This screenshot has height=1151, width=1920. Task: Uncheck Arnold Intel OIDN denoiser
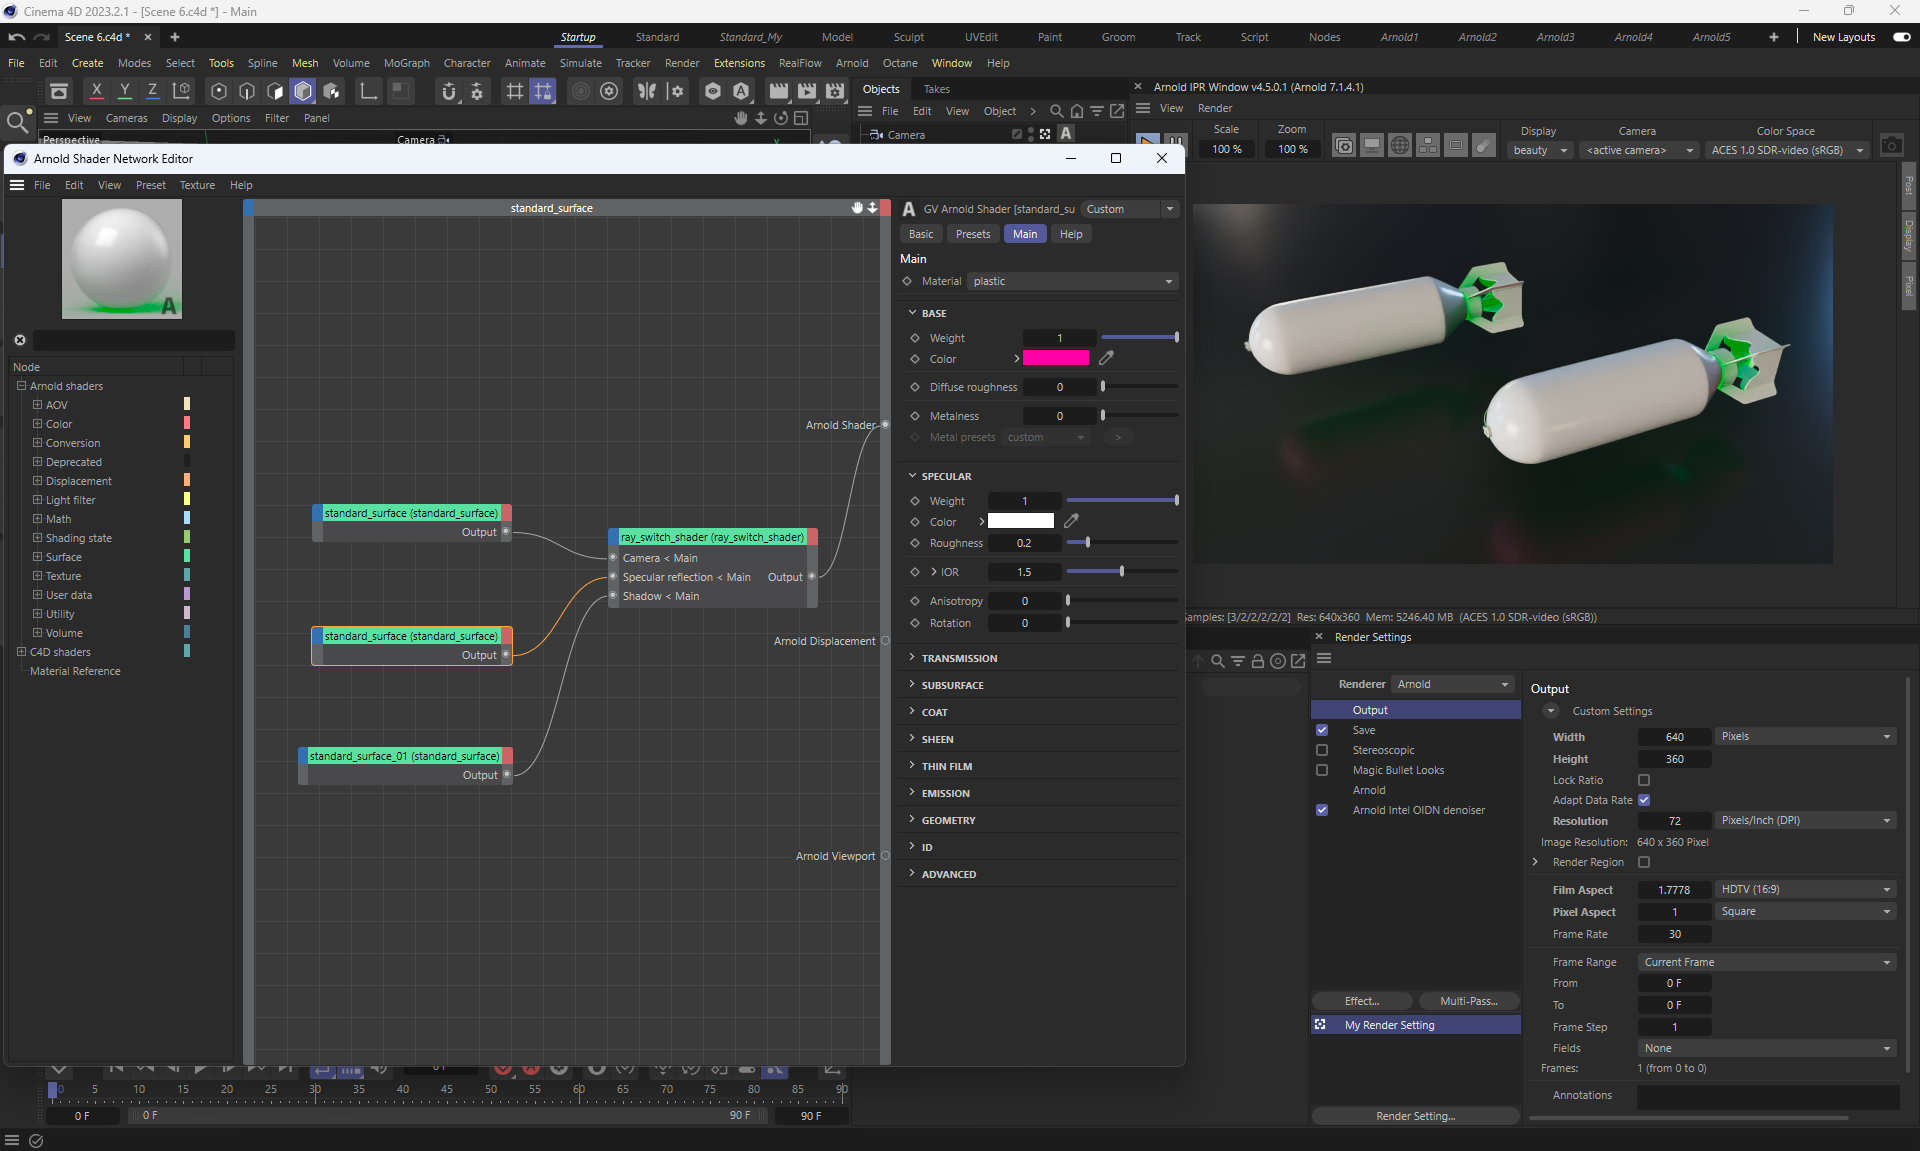[1322, 810]
